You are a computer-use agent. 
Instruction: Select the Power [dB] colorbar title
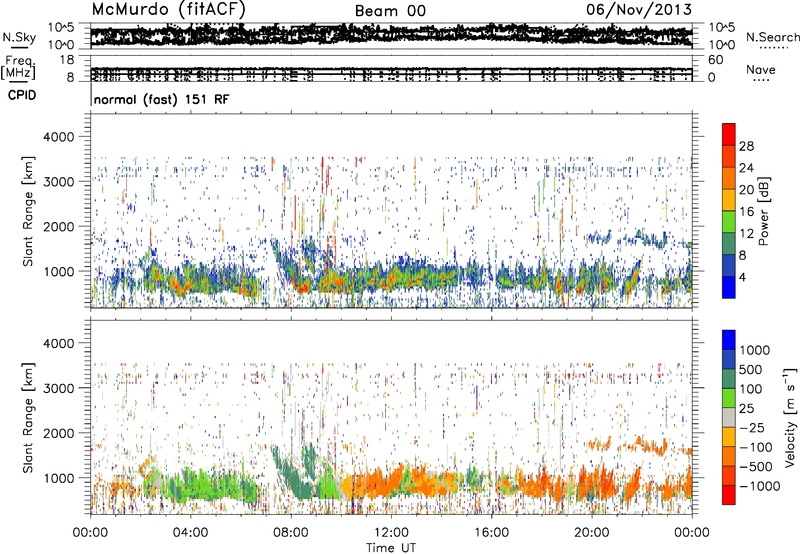pyautogui.click(x=764, y=211)
